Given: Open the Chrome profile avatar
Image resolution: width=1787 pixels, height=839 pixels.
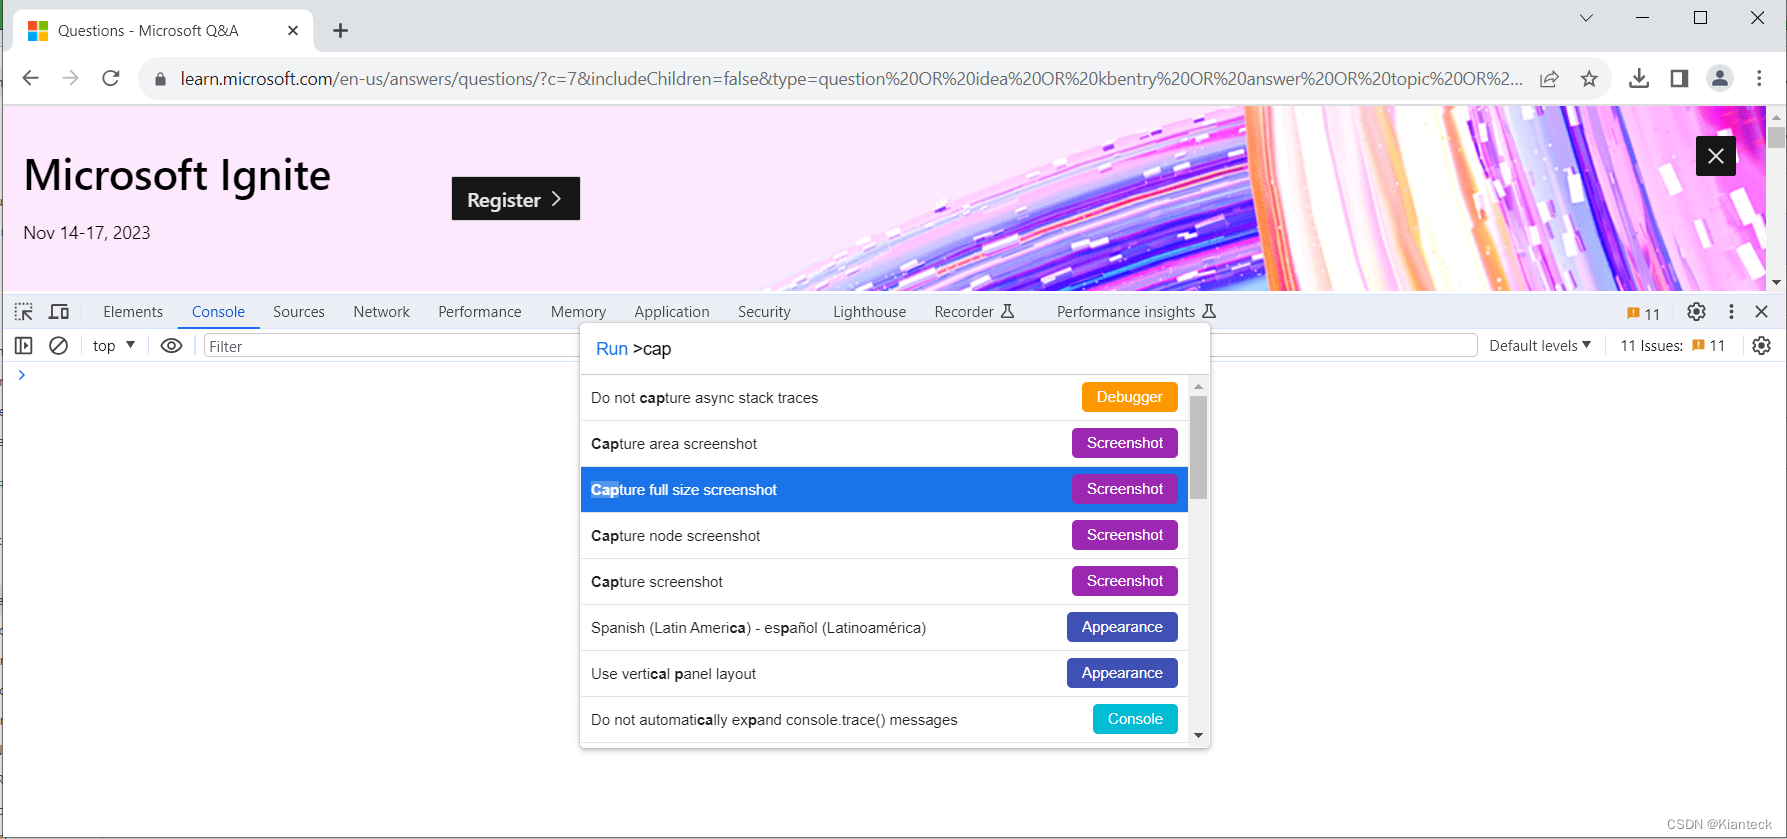Looking at the screenshot, I should 1720,78.
